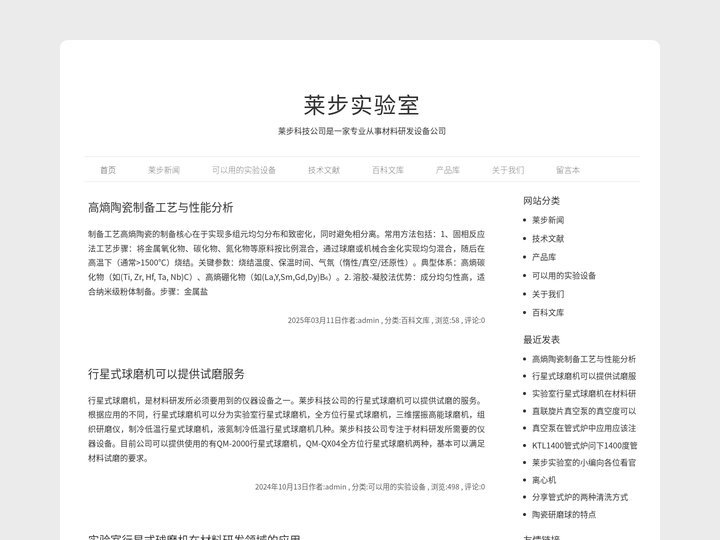Click 可以用的实验设备 in sidebar categories
Screen dimensions: 720x540
click(564, 276)
